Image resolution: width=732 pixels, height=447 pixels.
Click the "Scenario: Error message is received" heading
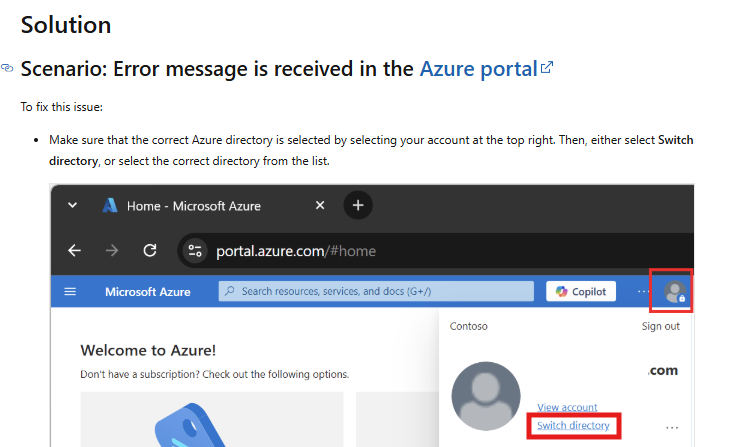point(287,69)
